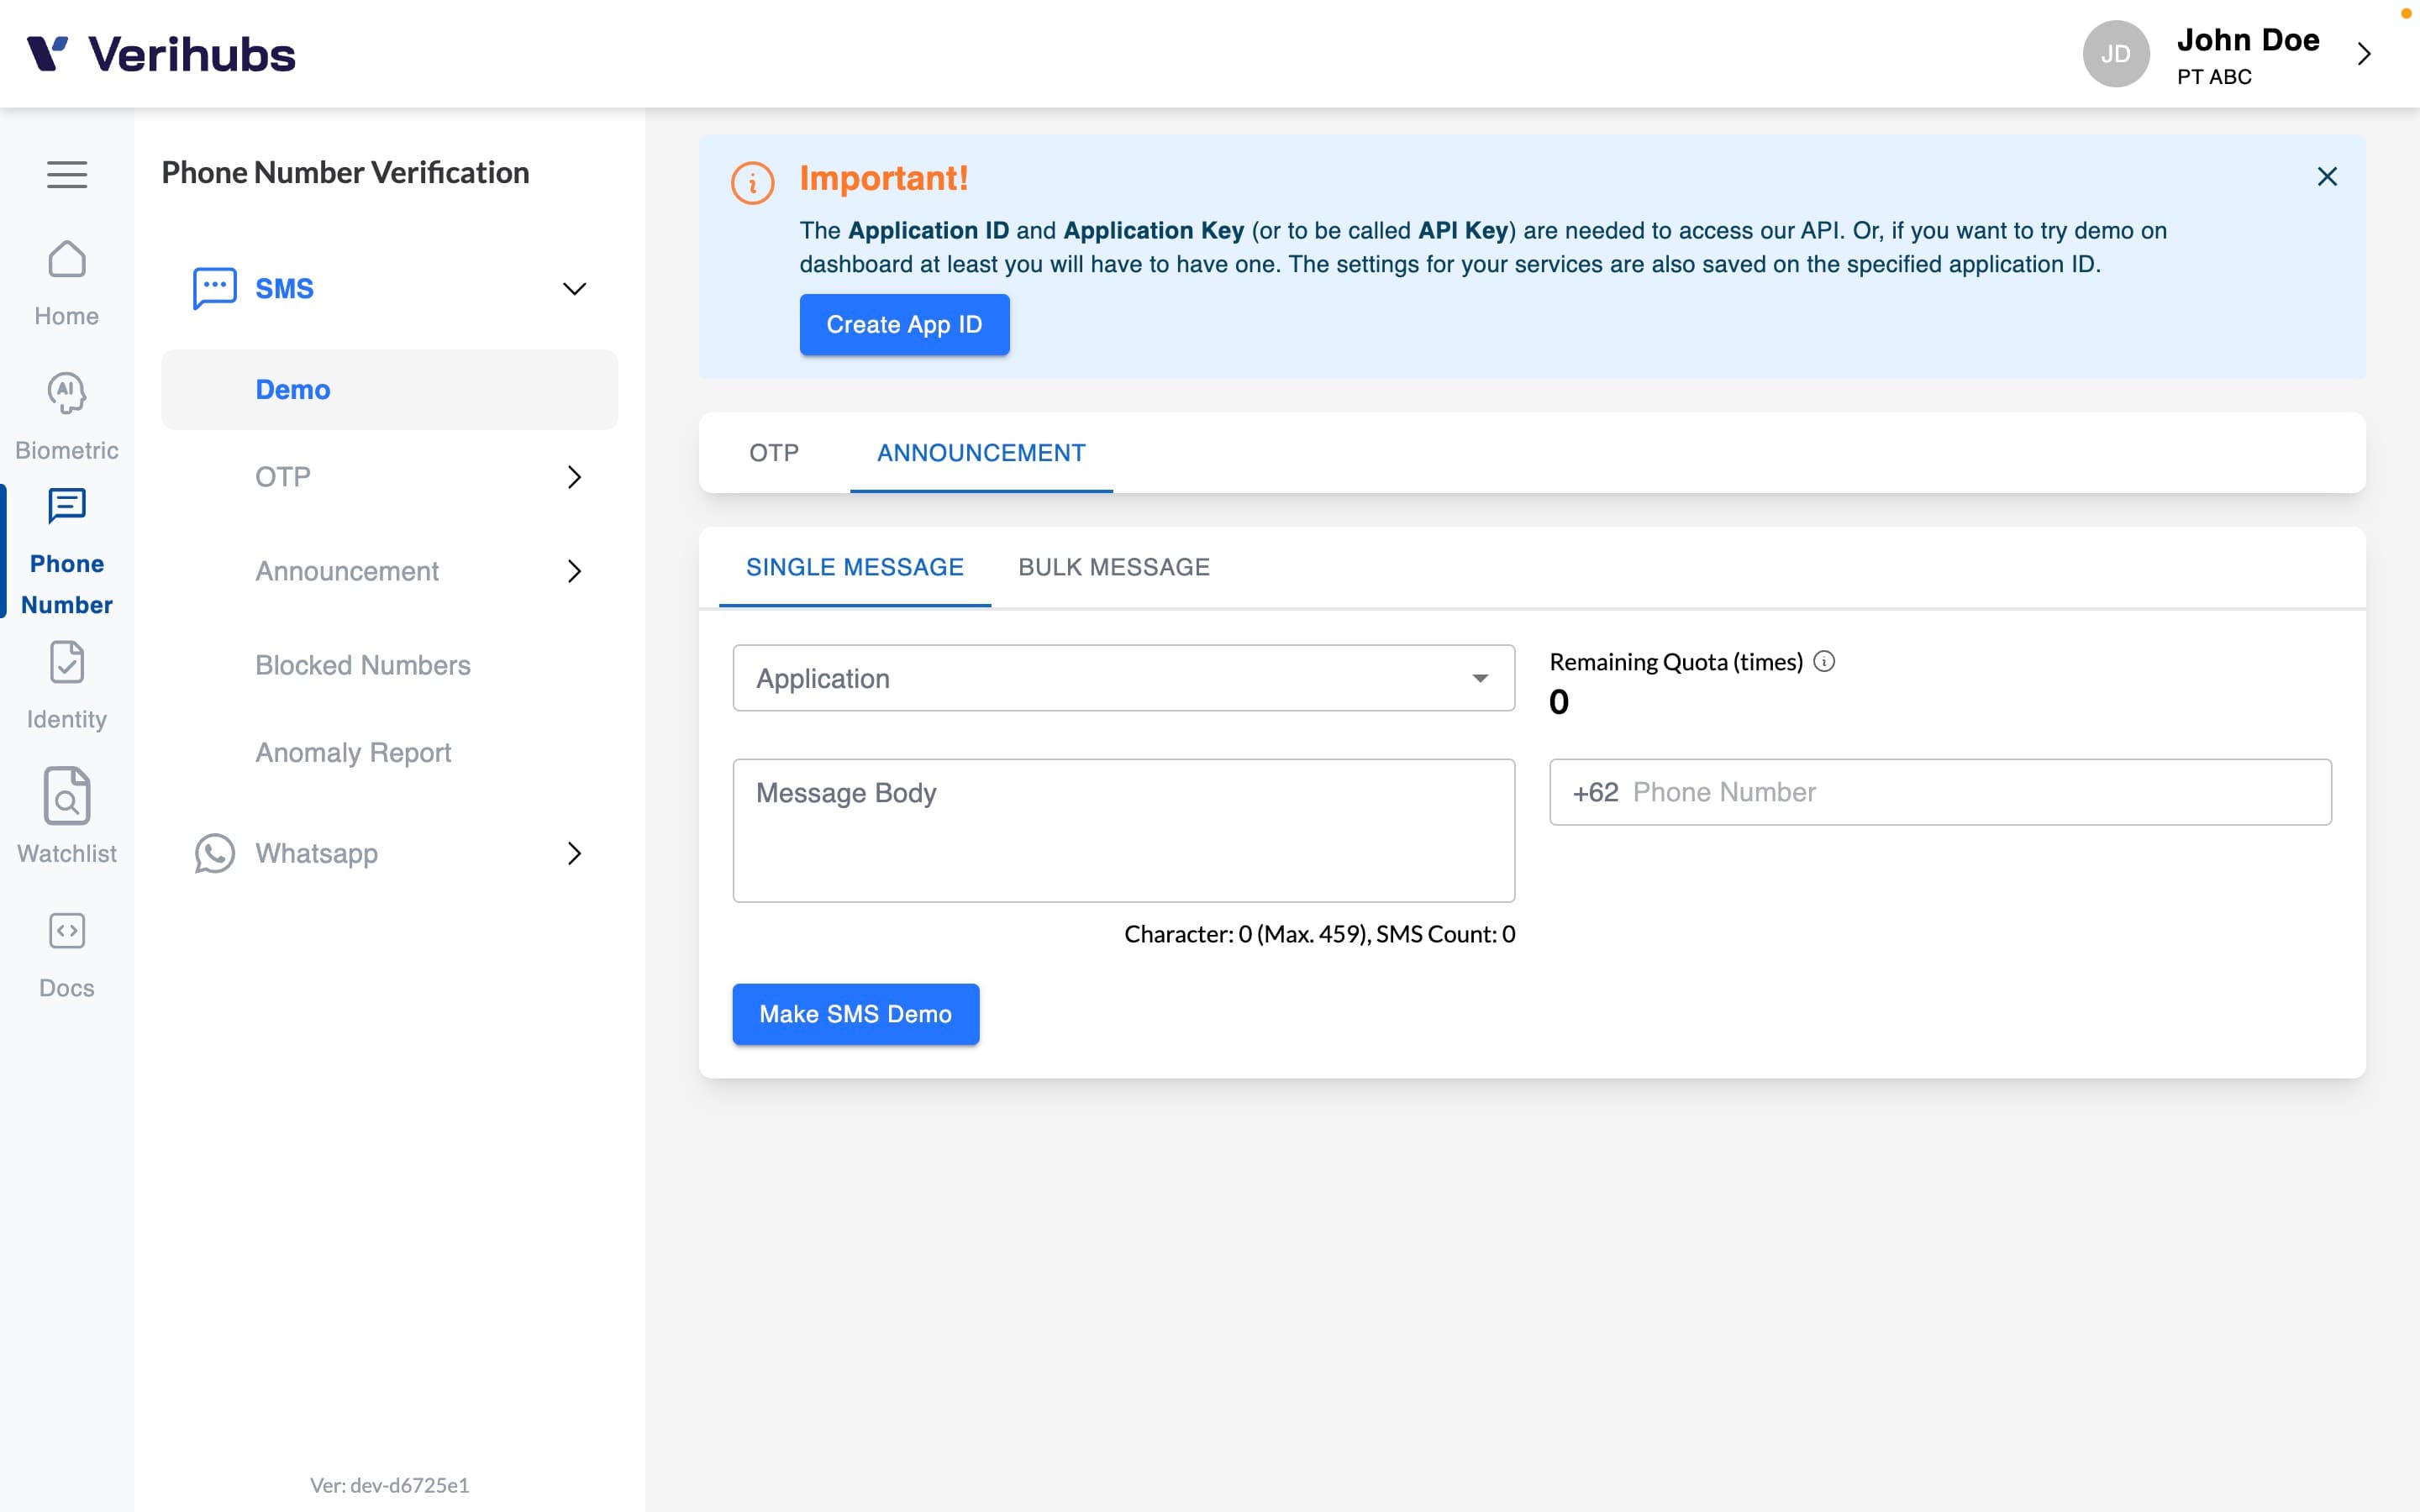Click the version label dev-d6725e1

coord(390,1485)
